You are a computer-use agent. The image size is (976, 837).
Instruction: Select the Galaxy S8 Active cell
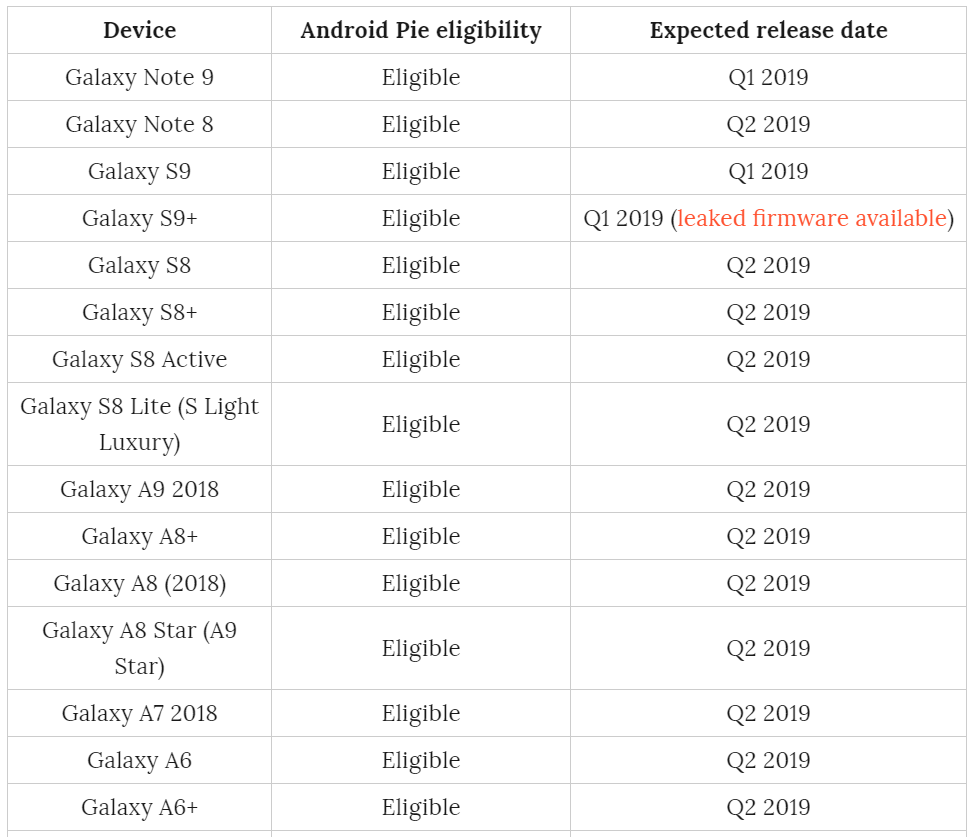(x=139, y=359)
